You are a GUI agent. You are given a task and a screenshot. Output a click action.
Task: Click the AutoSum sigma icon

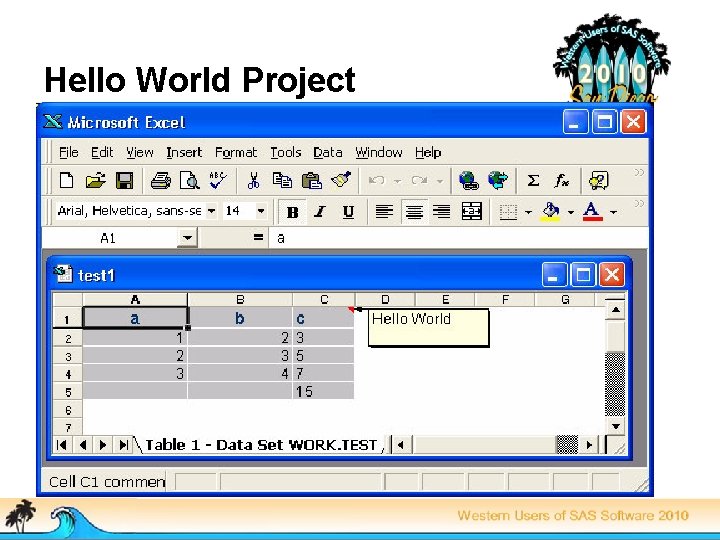click(533, 180)
